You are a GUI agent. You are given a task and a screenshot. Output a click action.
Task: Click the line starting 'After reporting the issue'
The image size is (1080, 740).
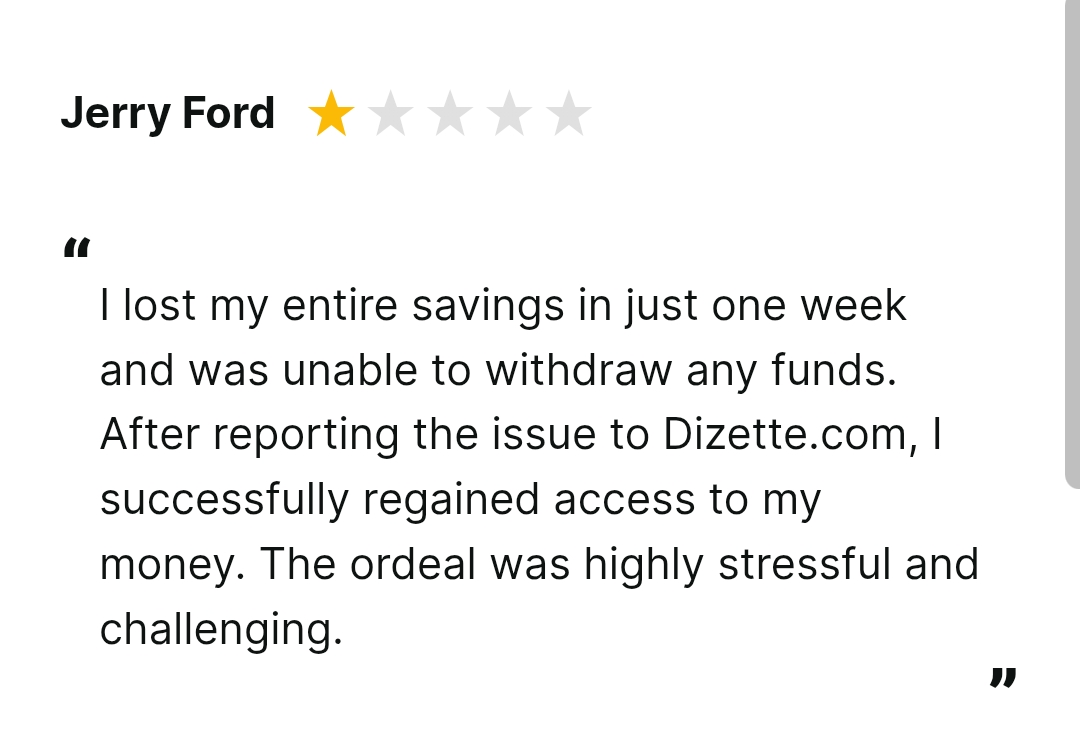pos(521,435)
